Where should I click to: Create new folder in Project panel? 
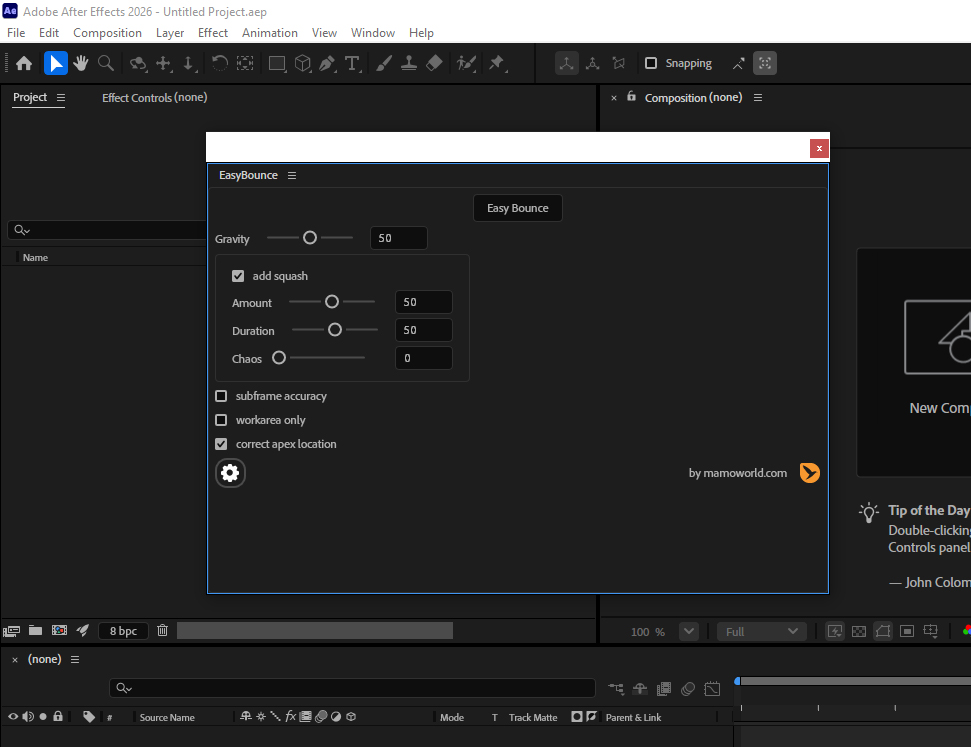[35, 631]
